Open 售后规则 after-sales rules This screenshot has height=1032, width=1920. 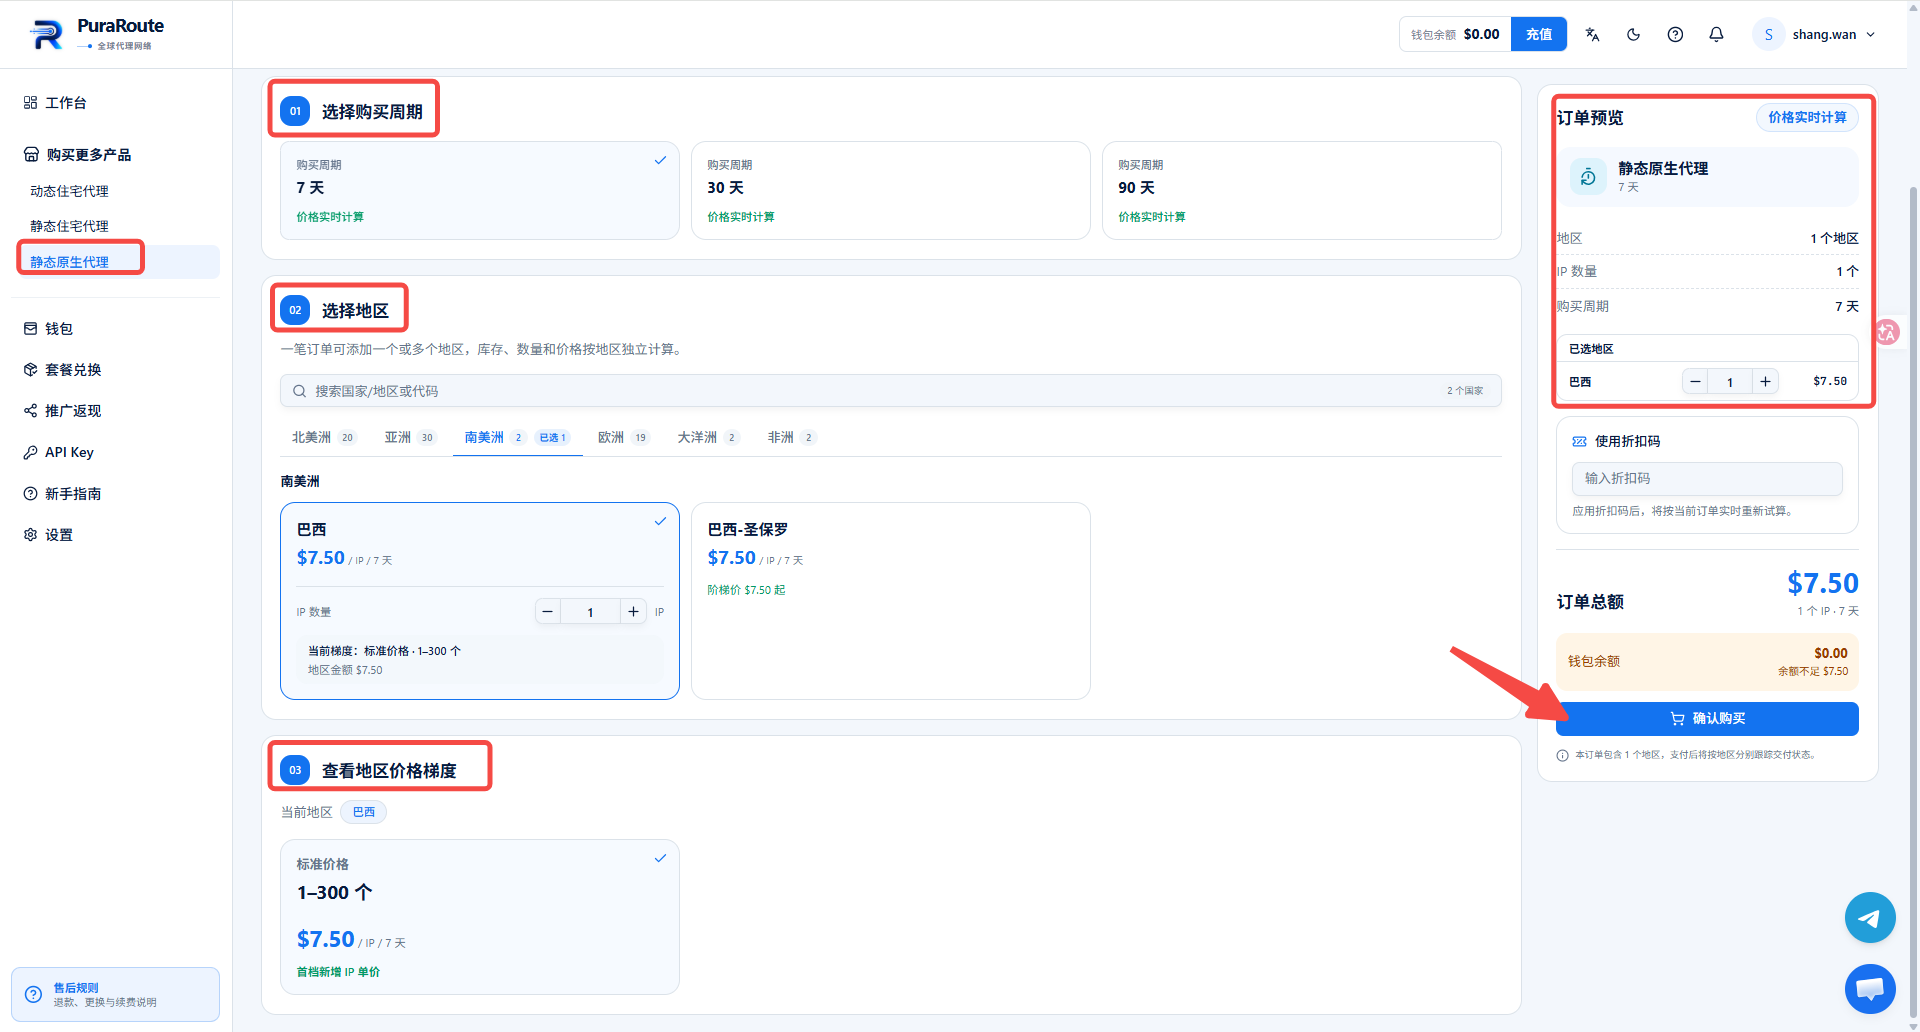pyautogui.click(x=116, y=994)
